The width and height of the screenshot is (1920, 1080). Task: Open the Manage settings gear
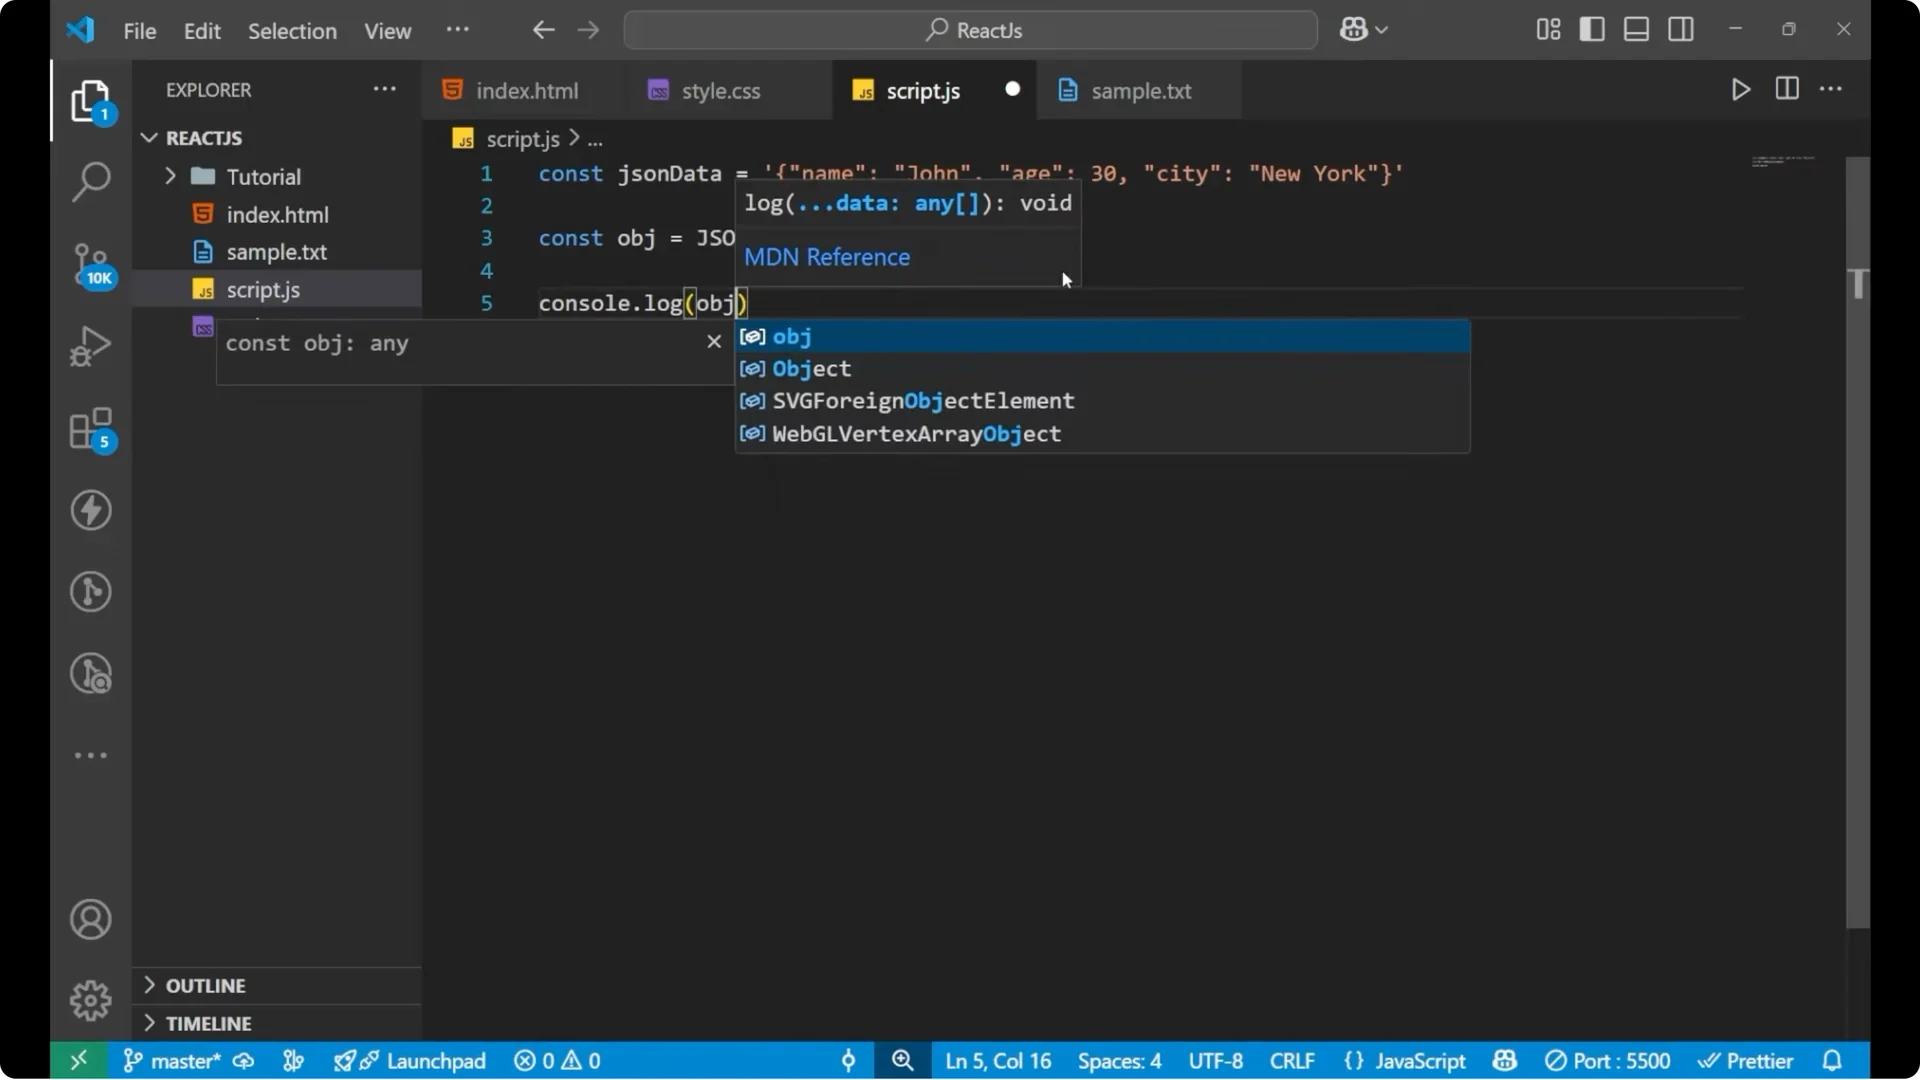[x=91, y=999]
